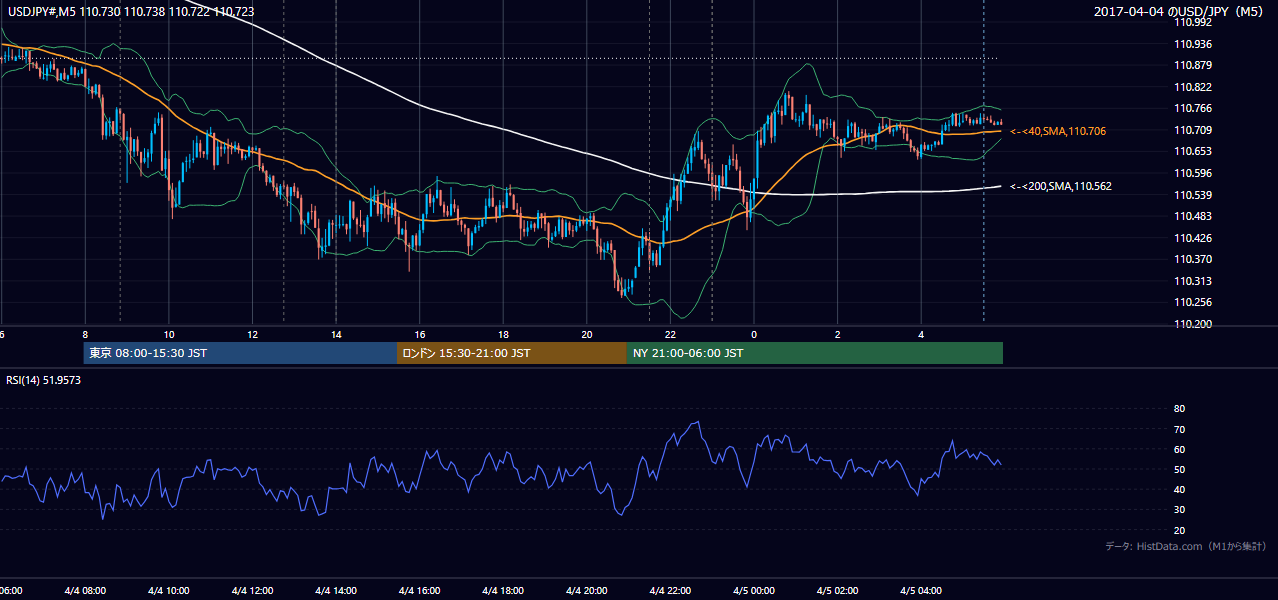Click the 4/4 12:00 time label
The image size is (1278, 600).
point(252,590)
